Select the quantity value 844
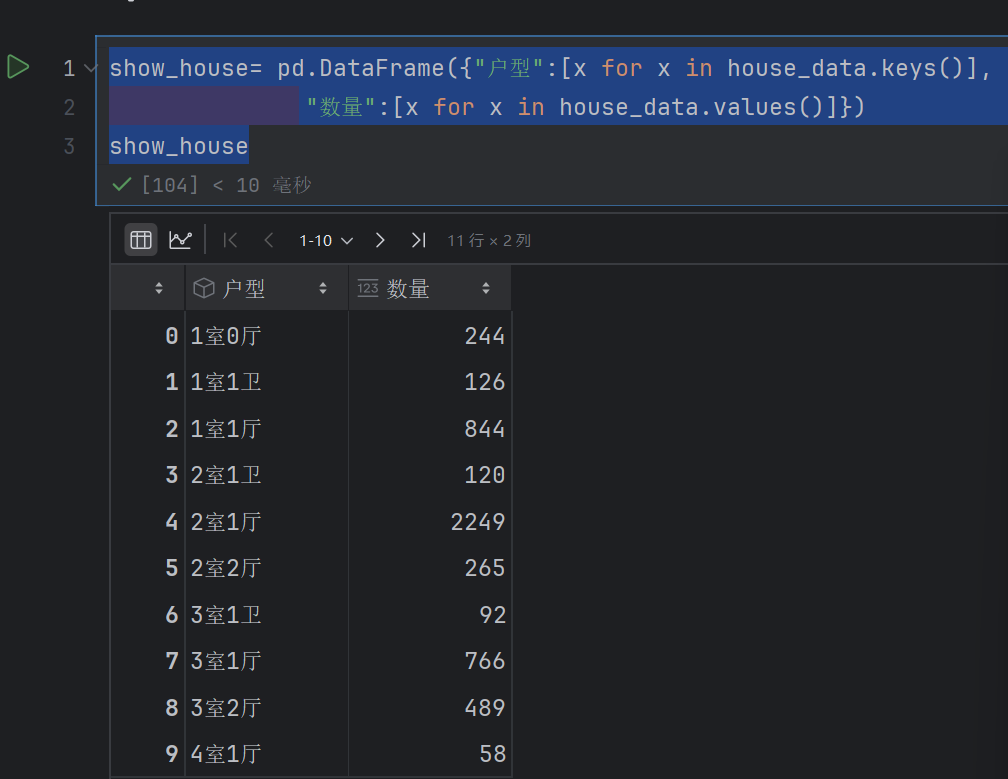The image size is (1008, 779). point(485,429)
